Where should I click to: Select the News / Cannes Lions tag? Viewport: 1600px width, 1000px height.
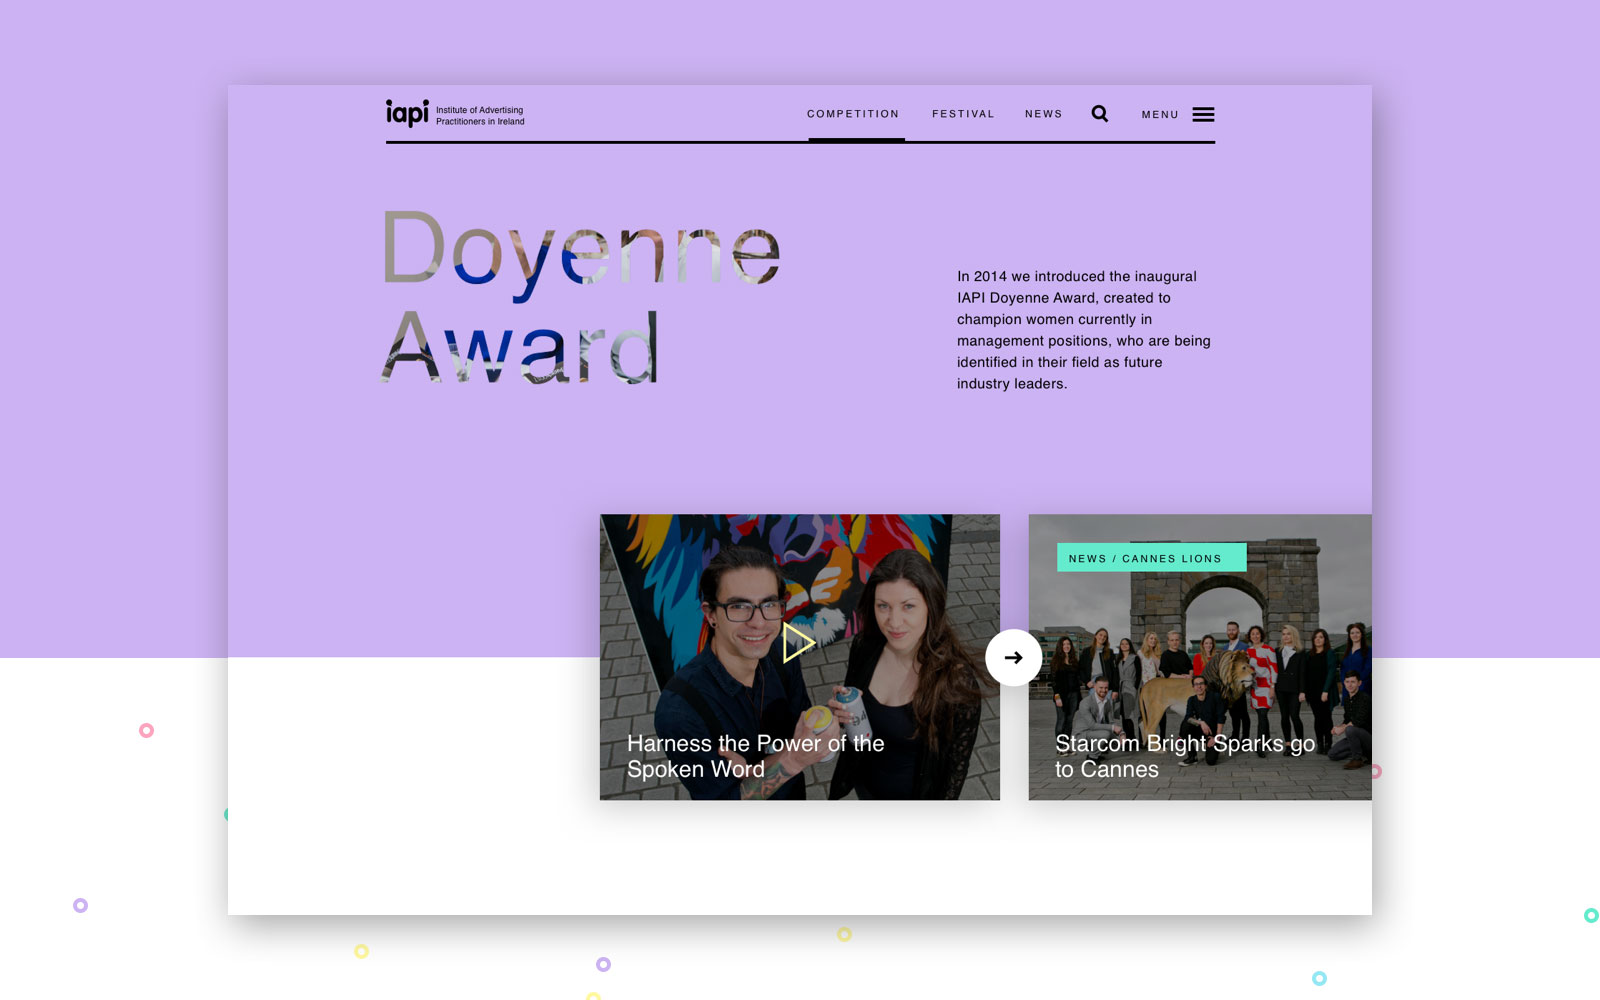[1151, 558]
